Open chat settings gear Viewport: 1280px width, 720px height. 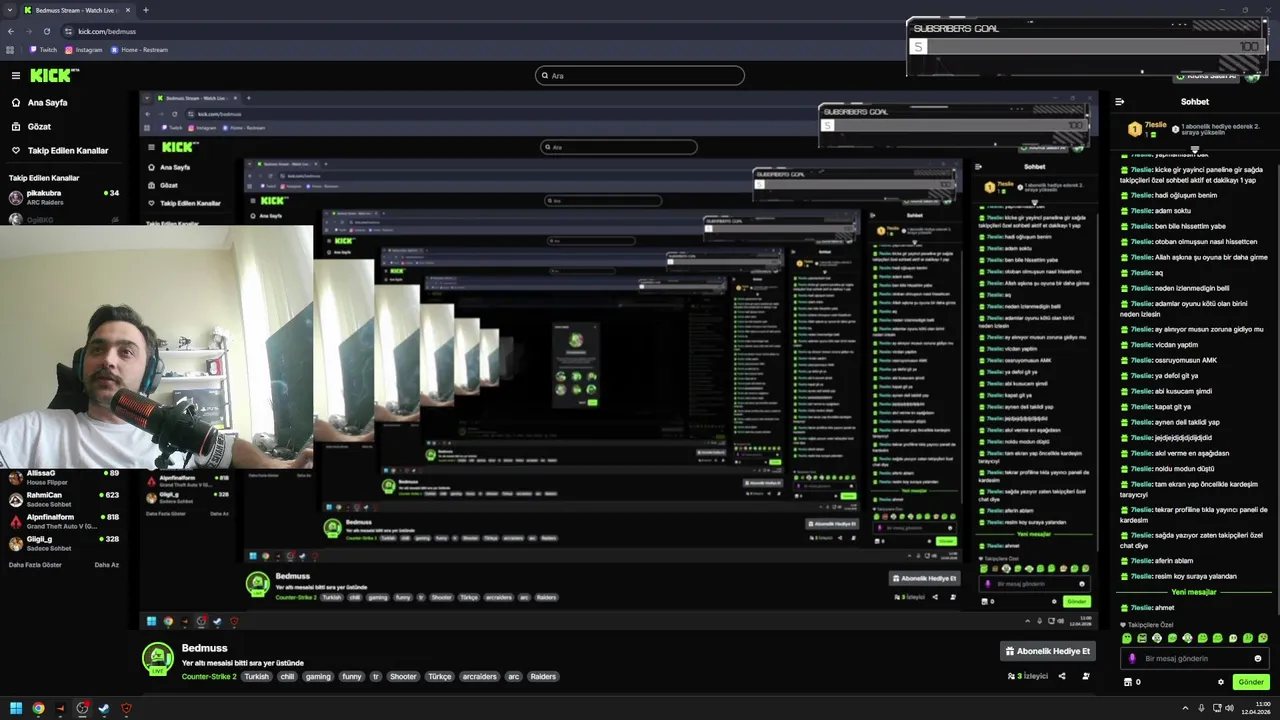coord(1221,682)
